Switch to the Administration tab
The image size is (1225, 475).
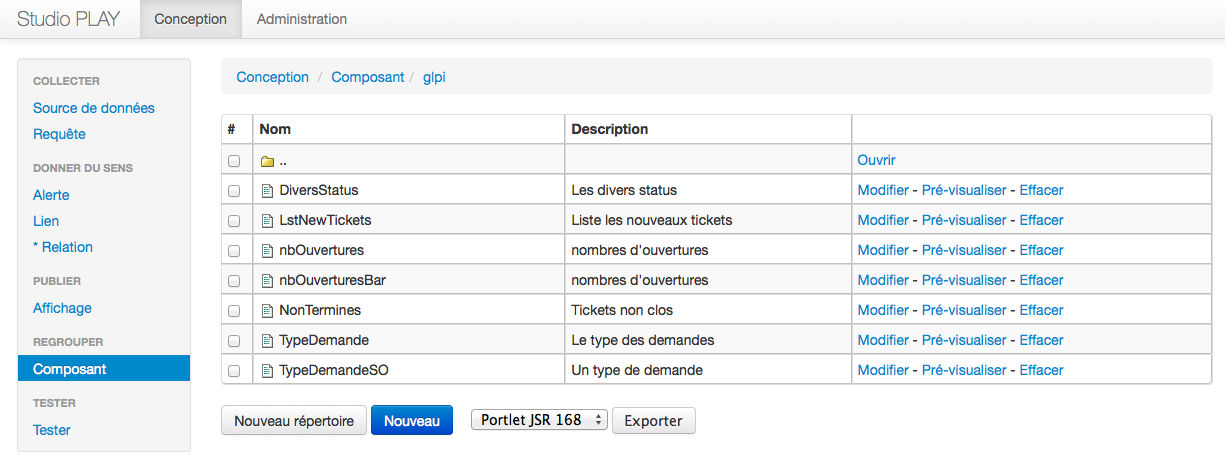coord(302,19)
